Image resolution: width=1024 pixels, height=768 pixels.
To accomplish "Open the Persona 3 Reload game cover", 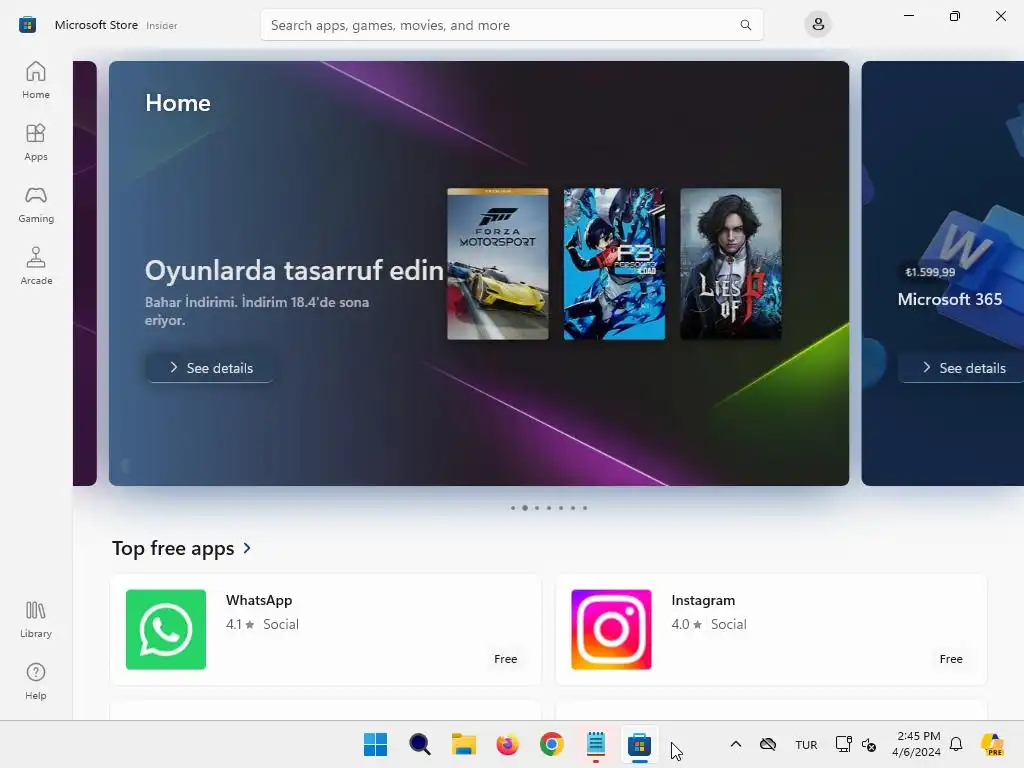I will pos(615,264).
